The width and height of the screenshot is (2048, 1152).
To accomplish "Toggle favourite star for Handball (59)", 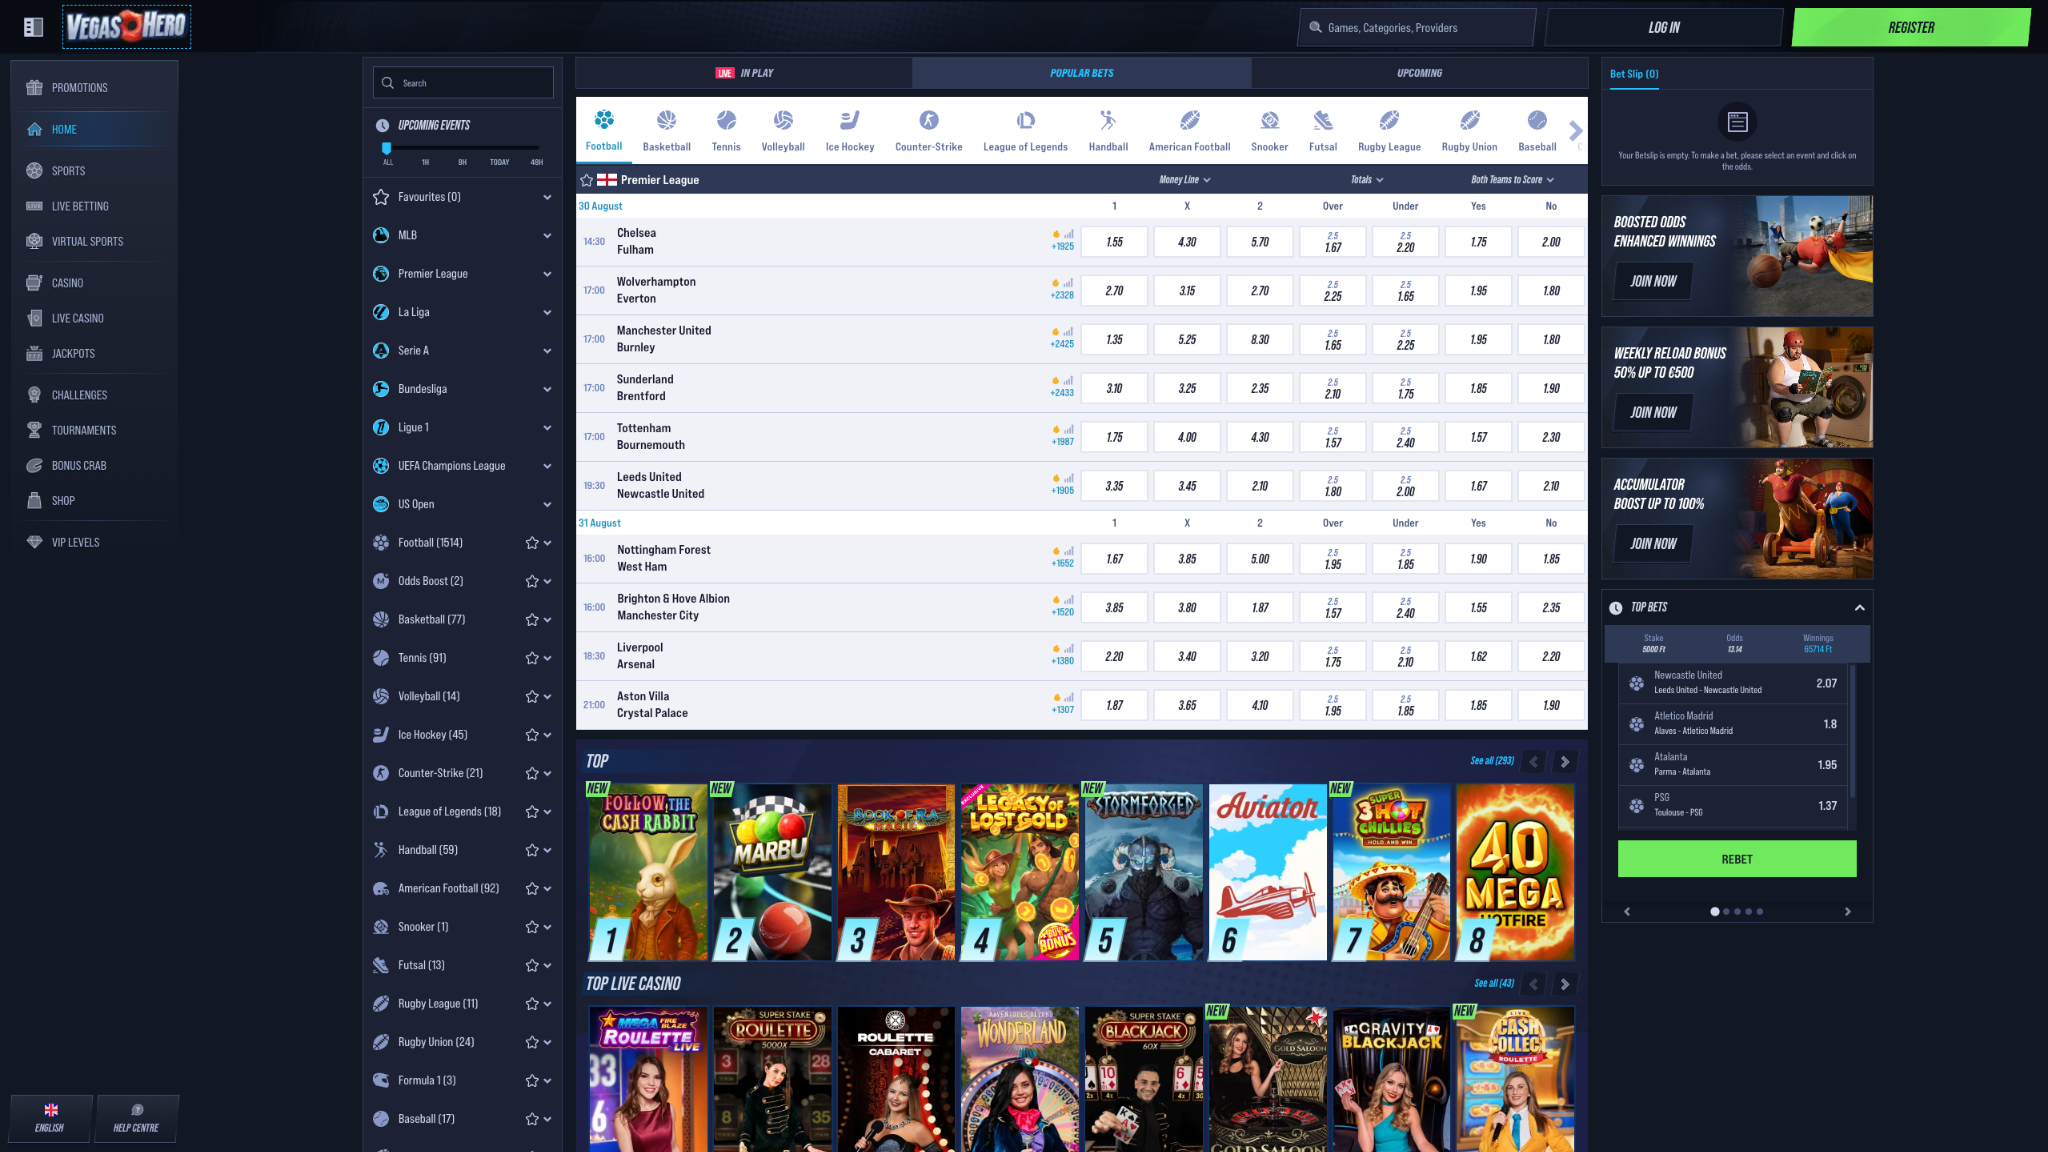I will pos(532,850).
